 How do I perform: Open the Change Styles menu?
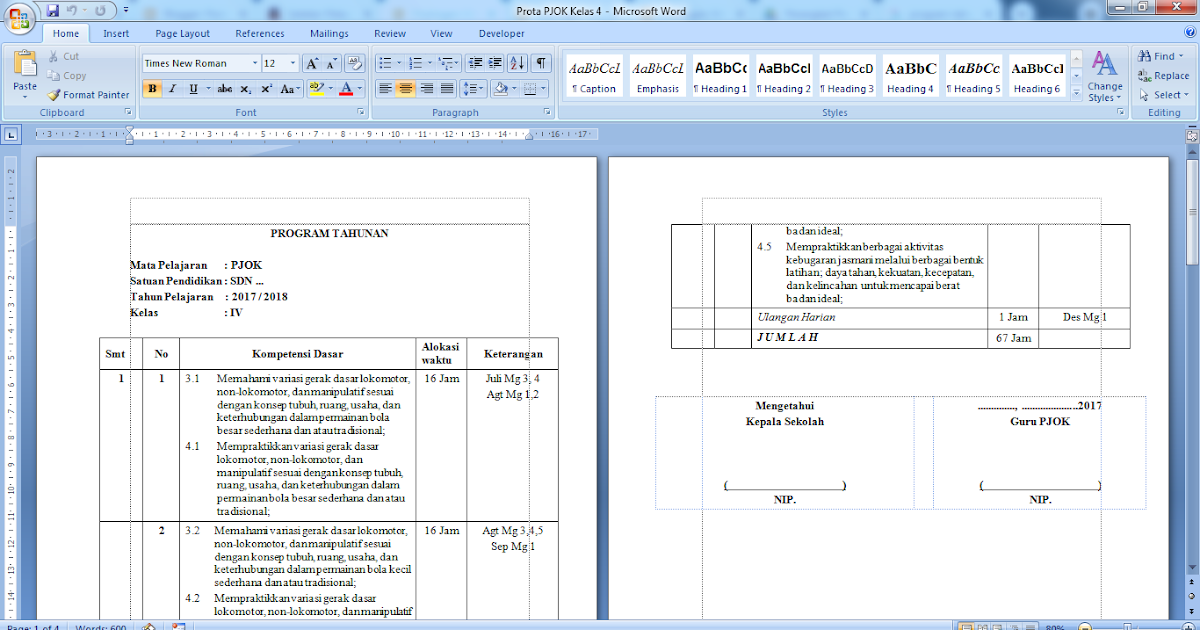(x=1105, y=77)
